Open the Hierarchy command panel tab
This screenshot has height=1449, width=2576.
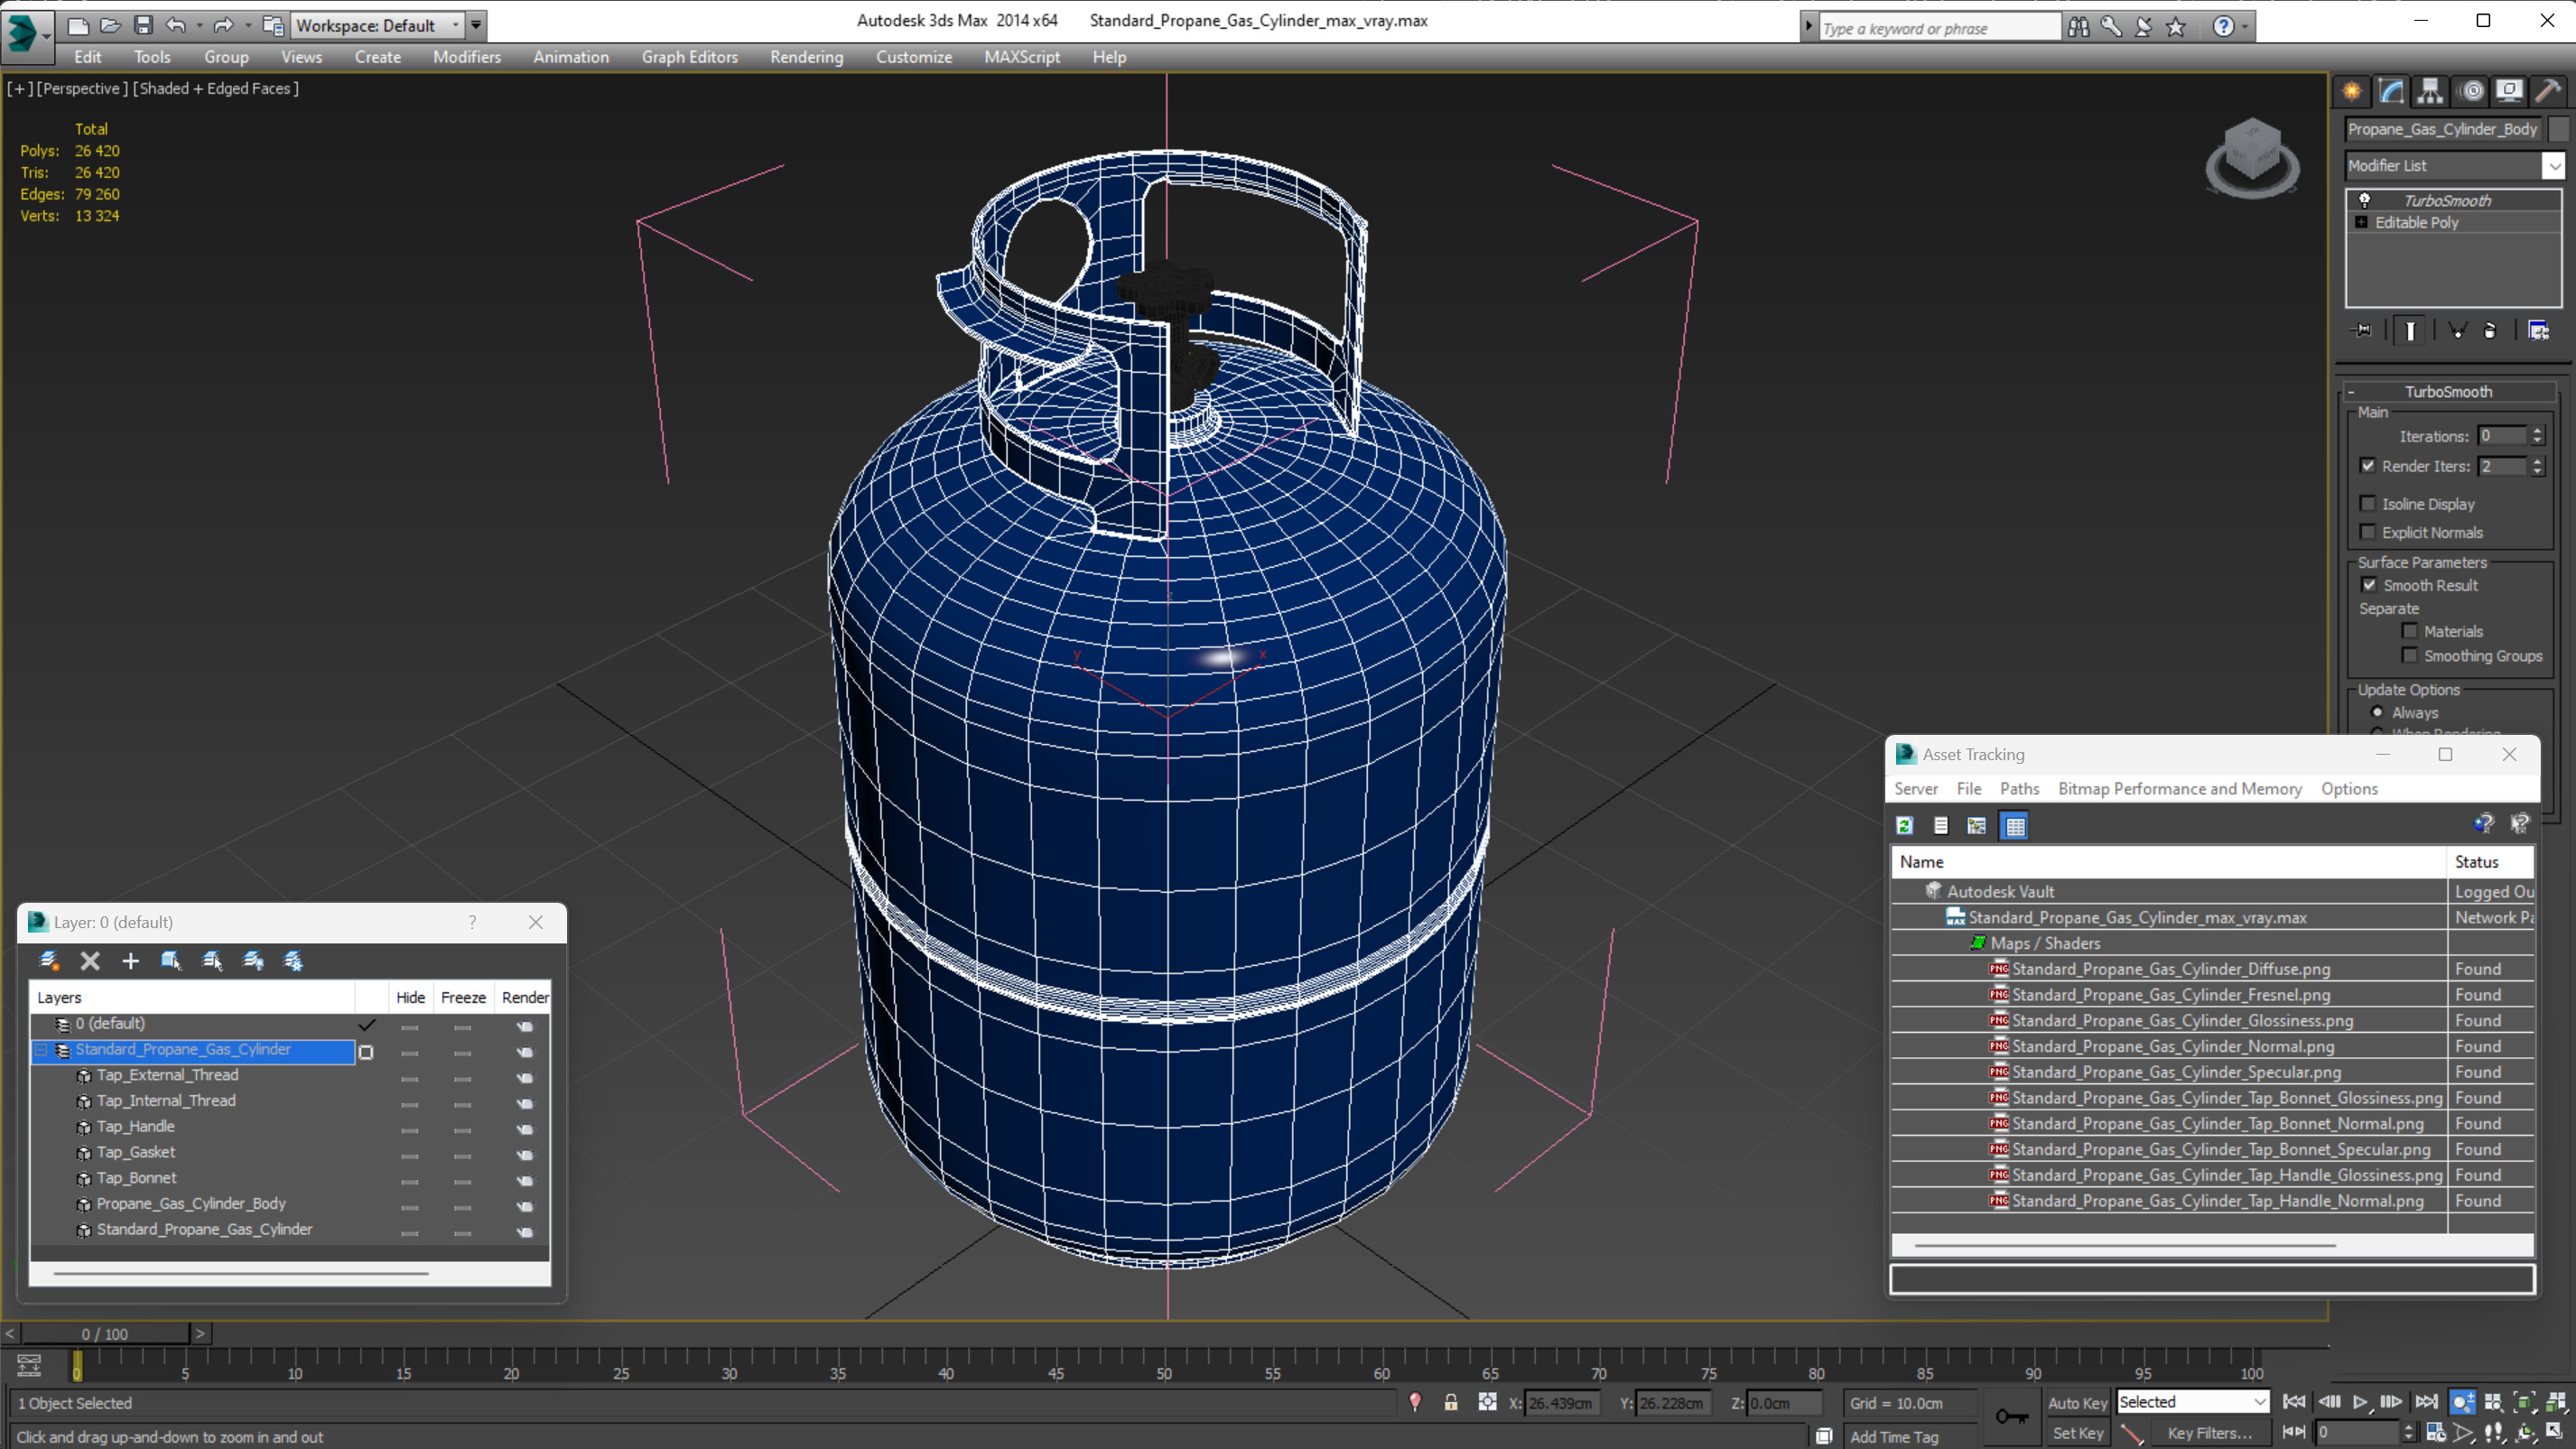pyautogui.click(x=2430, y=91)
